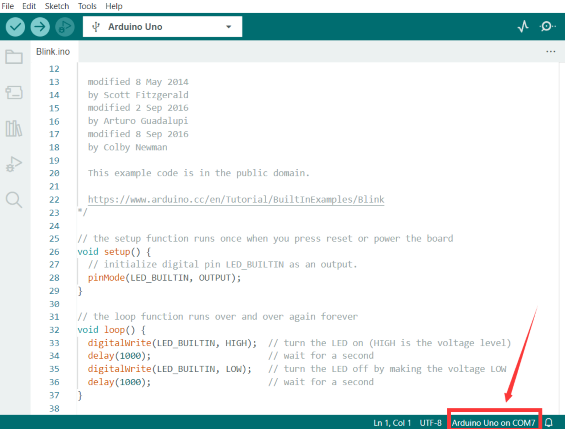565x429 pixels.
Task: Open the Serial Monitor
Action: [547, 27]
